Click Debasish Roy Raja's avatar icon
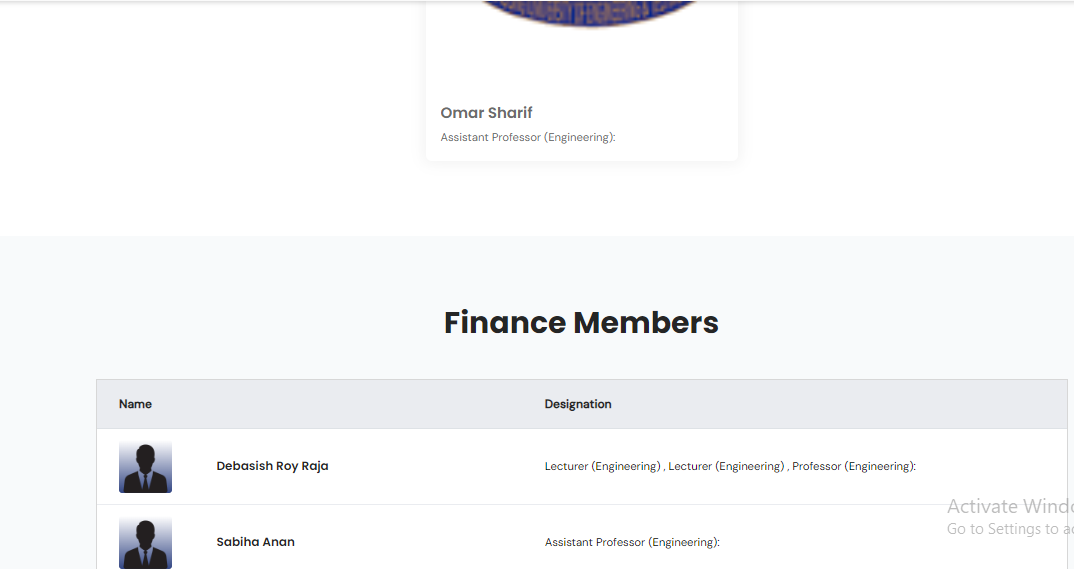 click(x=145, y=467)
